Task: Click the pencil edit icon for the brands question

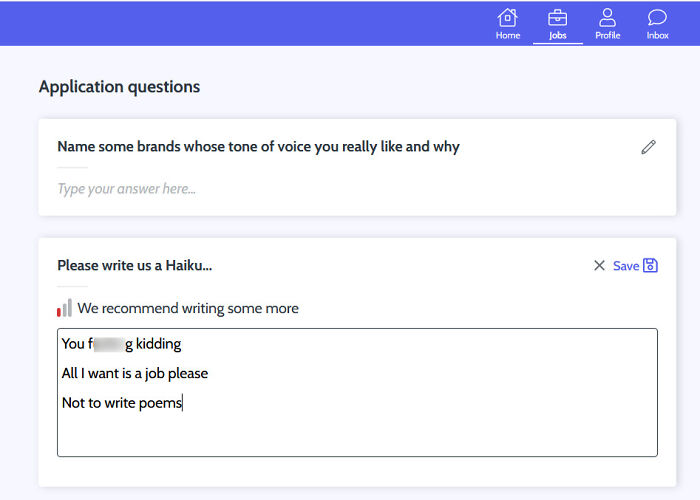Action: point(649,147)
